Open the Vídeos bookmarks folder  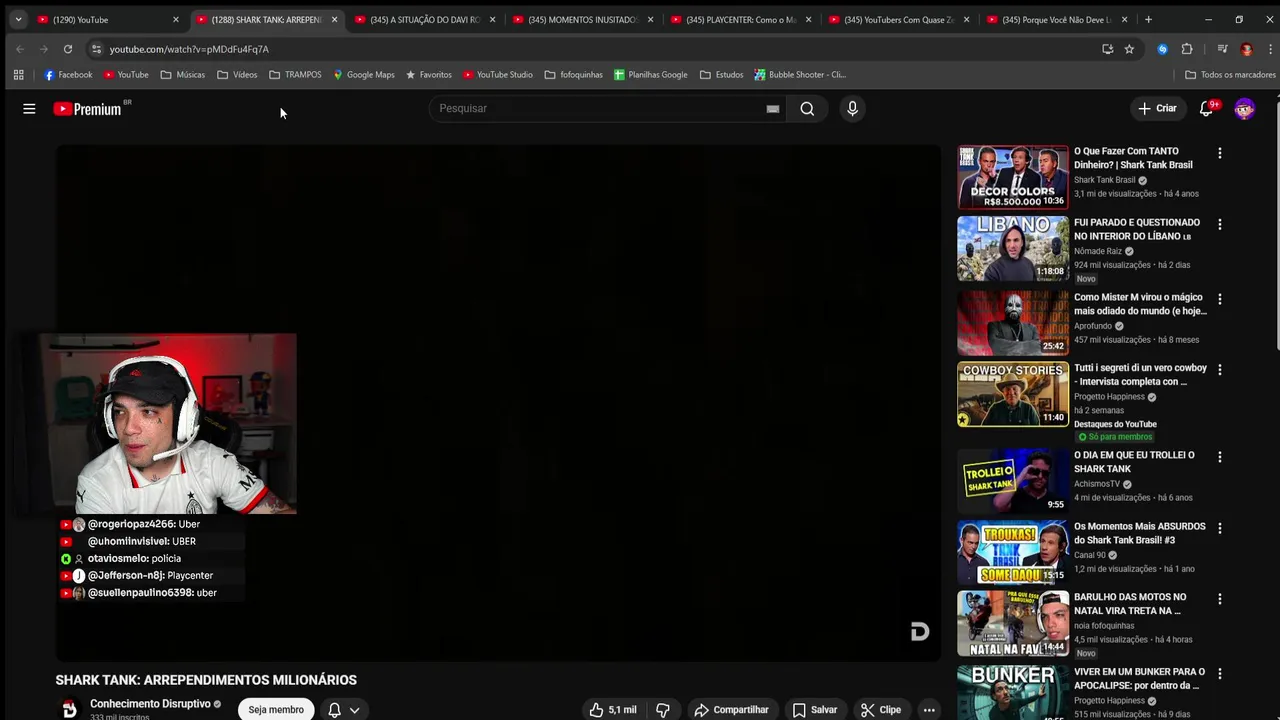click(x=237, y=74)
